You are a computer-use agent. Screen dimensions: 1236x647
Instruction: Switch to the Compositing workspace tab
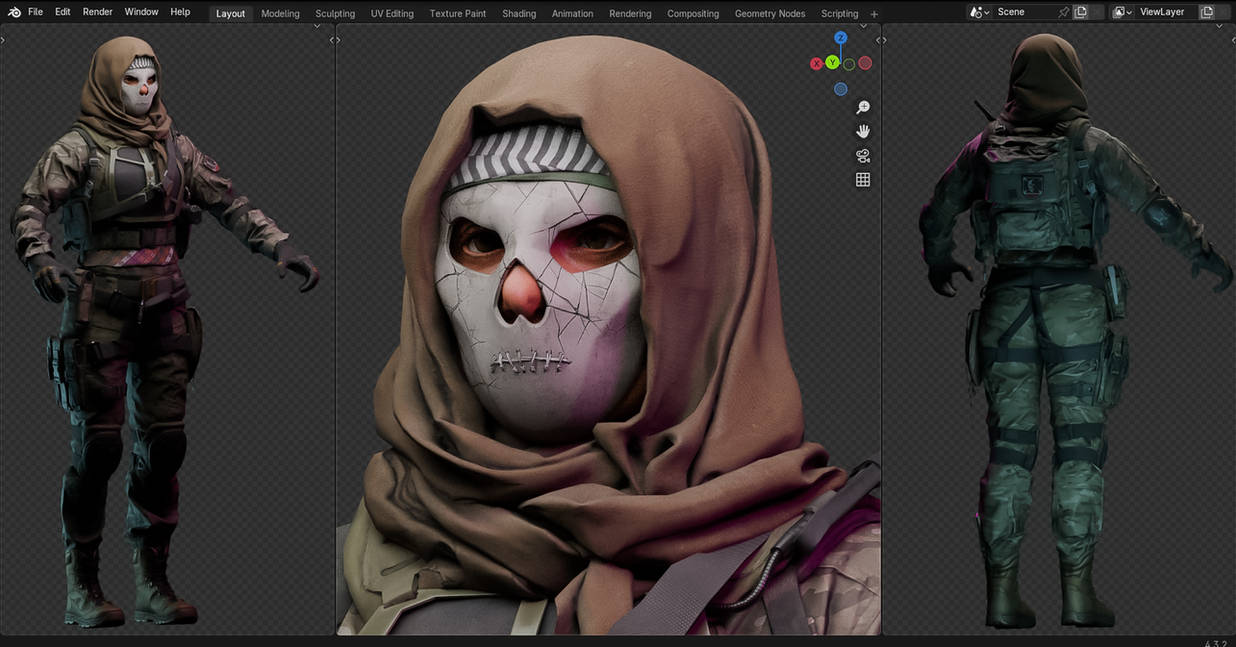coord(693,13)
